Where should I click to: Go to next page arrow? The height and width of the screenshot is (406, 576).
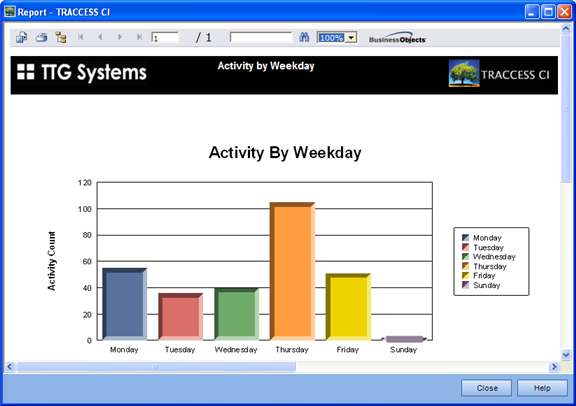click(120, 37)
